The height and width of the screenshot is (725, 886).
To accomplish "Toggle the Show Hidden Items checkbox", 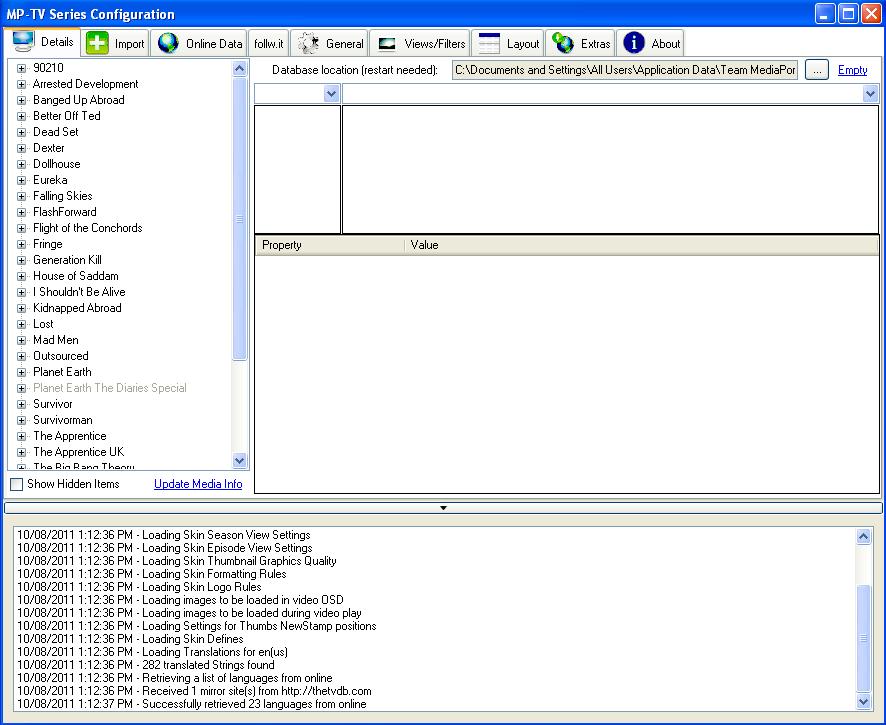I will pos(17,484).
